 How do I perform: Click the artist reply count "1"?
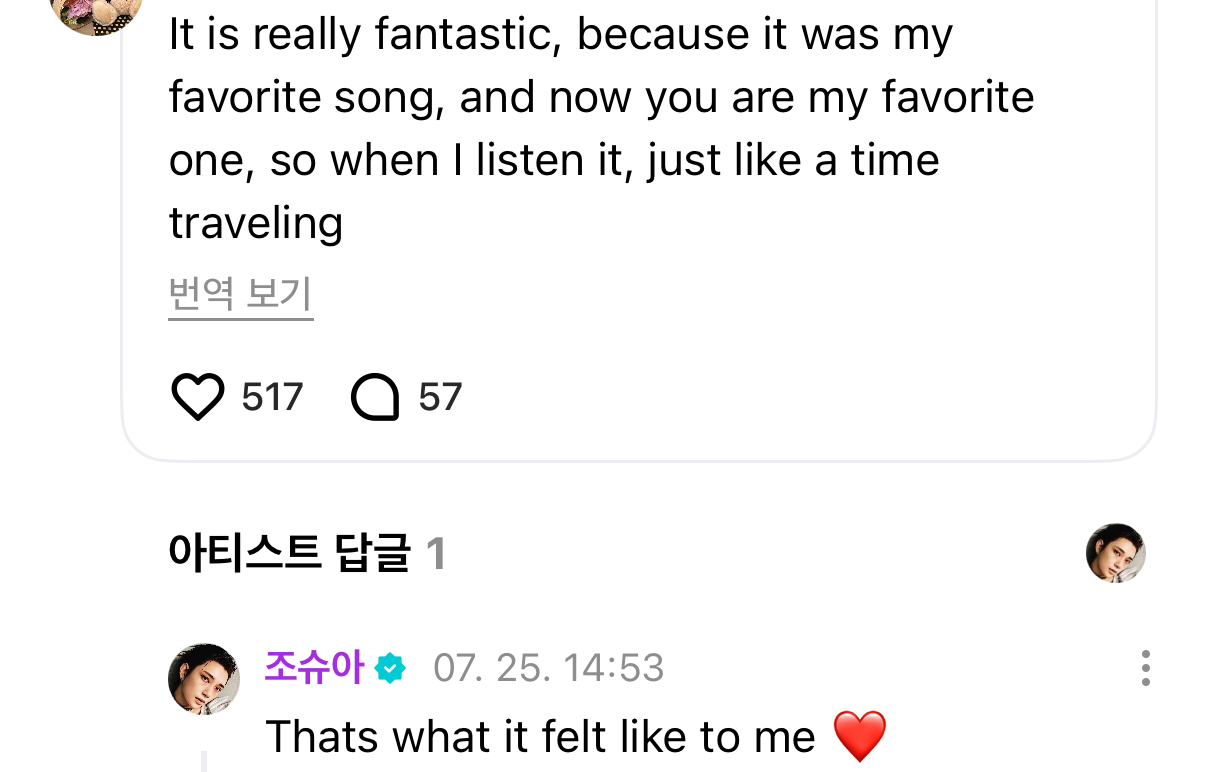[x=435, y=553]
